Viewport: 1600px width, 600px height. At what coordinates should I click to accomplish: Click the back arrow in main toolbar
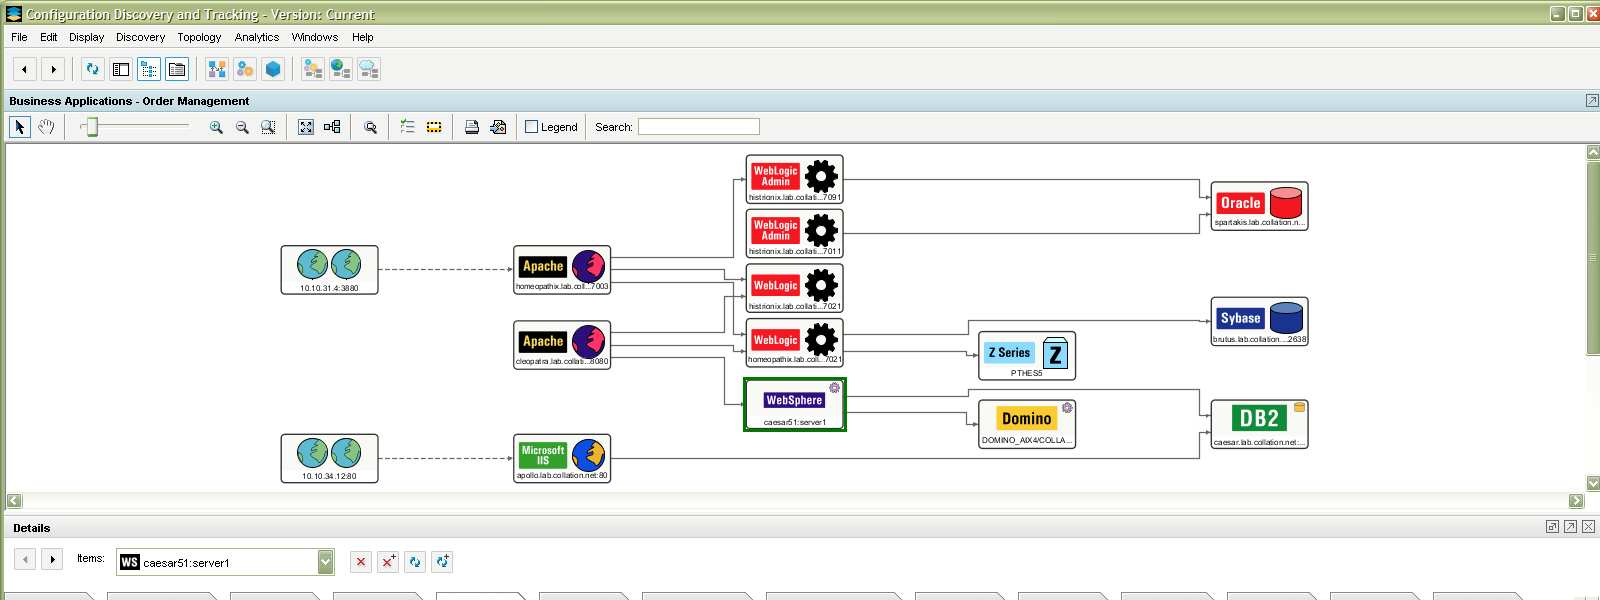coord(24,69)
